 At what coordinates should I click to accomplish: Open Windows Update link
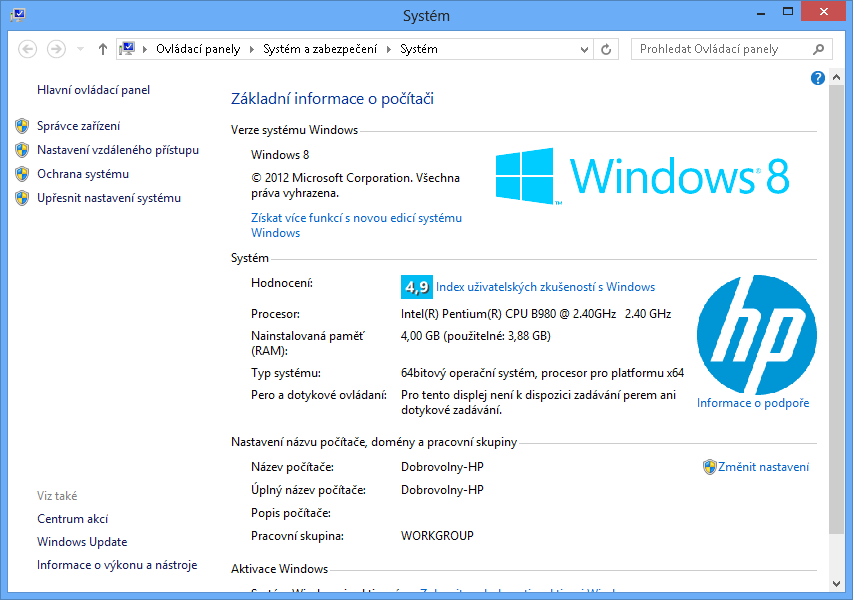[82, 542]
